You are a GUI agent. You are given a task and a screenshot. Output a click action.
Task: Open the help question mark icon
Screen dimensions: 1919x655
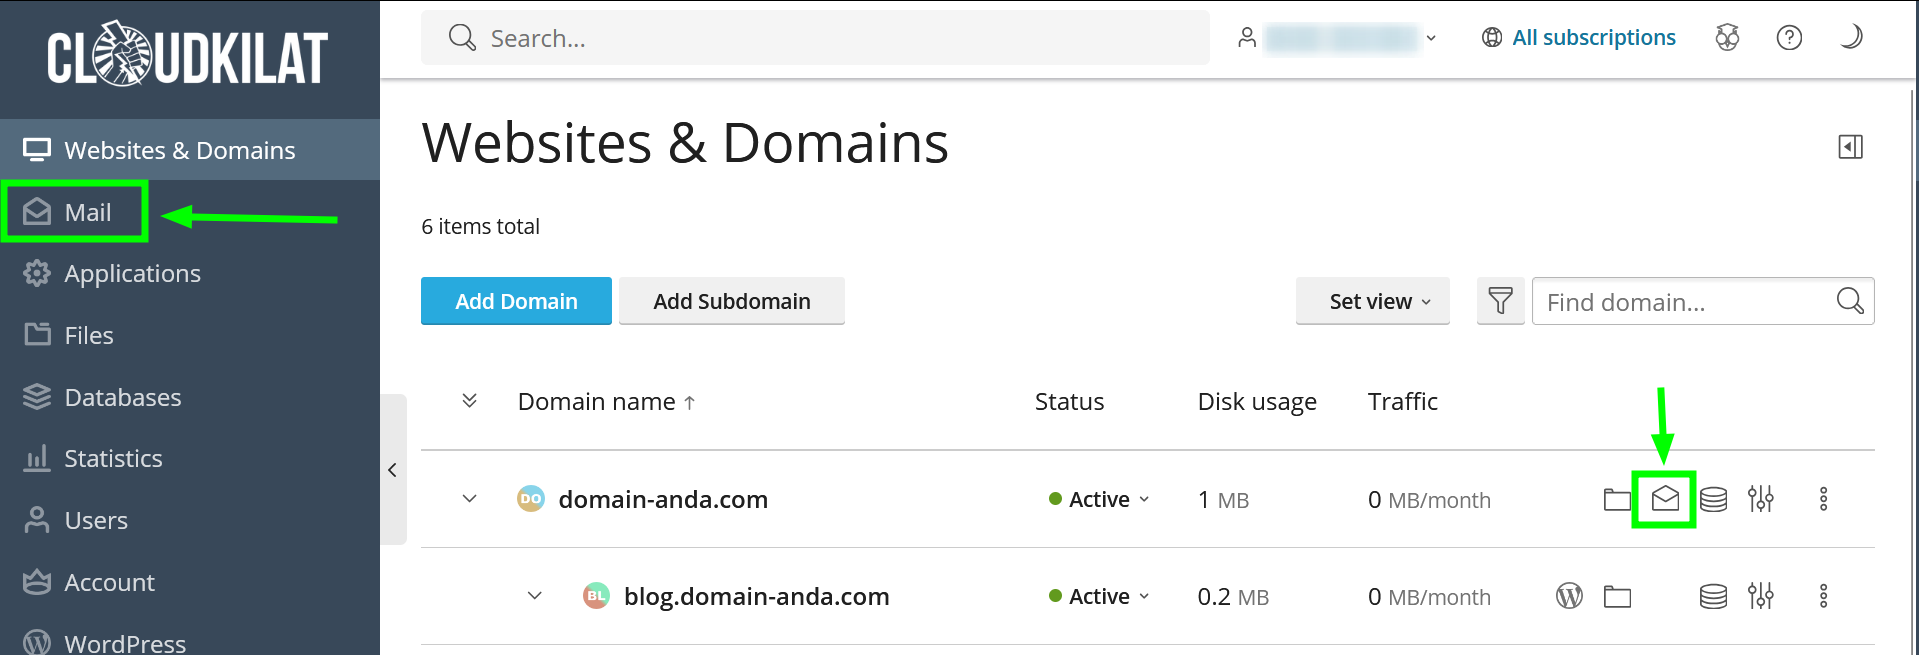click(x=1789, y=38)
